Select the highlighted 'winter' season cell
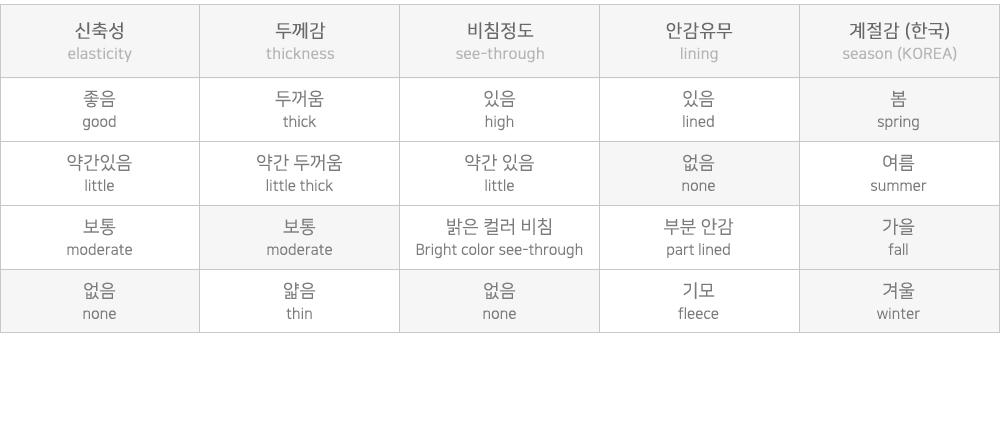 [x=899, y=302]
